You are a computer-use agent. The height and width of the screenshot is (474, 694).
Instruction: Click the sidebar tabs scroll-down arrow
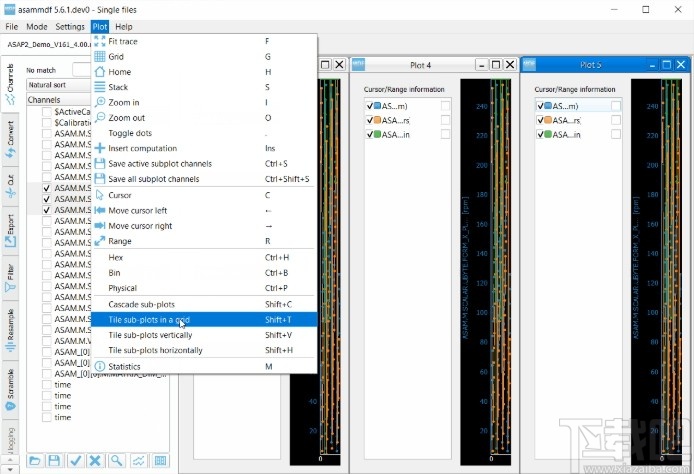pos(10,469)
